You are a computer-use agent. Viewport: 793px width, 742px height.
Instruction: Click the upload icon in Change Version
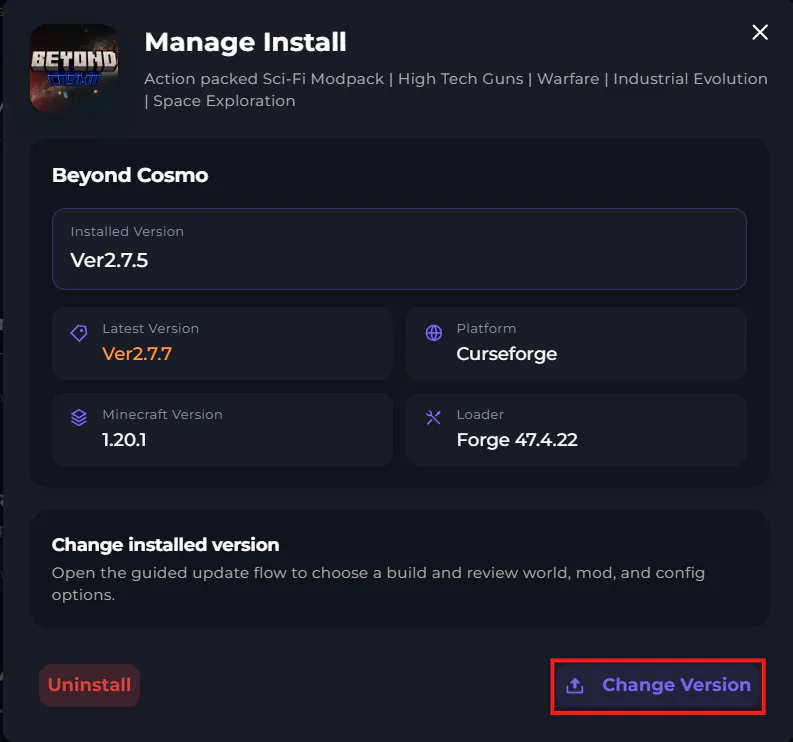coord(575,686)
